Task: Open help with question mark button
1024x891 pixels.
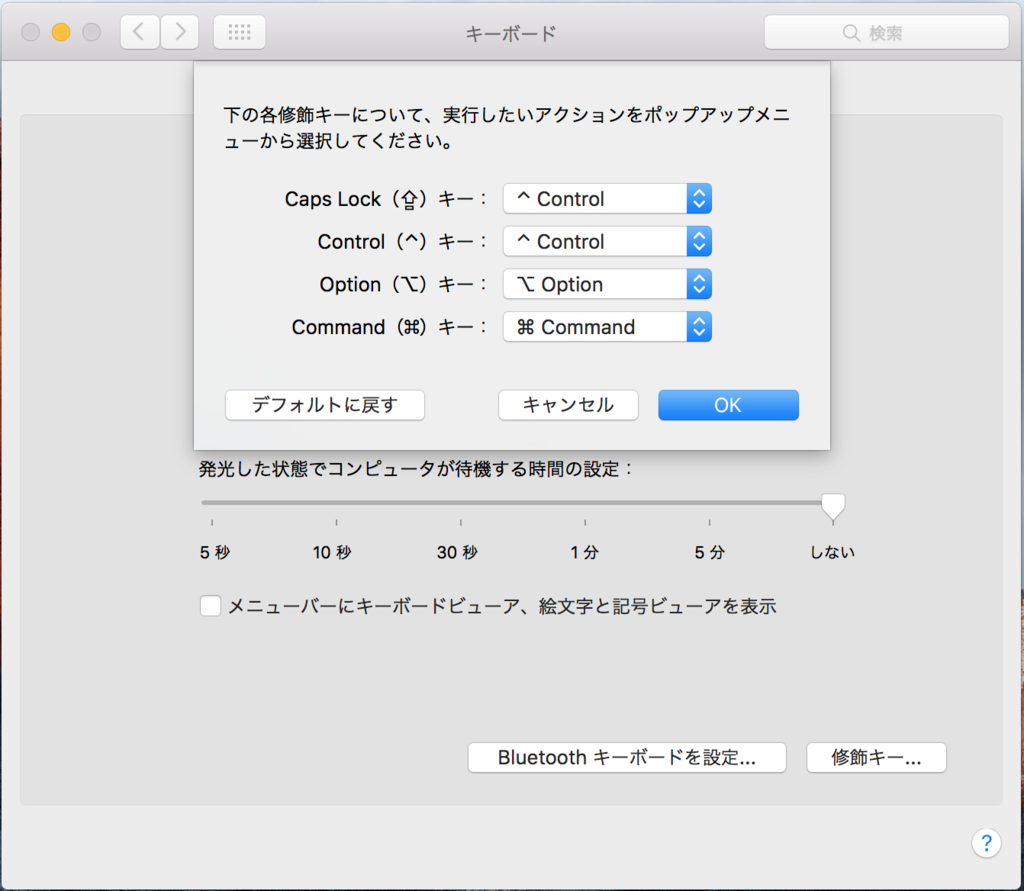Action: [985, 842]
